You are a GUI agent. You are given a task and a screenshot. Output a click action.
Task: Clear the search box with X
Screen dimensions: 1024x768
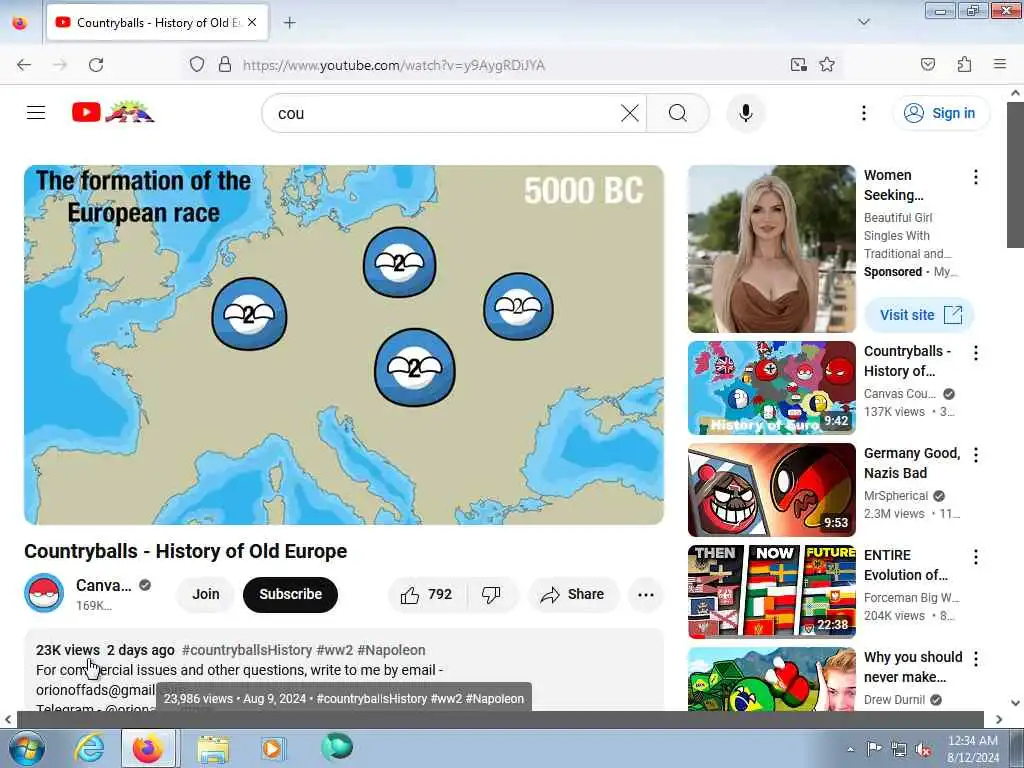click(630, 113)
